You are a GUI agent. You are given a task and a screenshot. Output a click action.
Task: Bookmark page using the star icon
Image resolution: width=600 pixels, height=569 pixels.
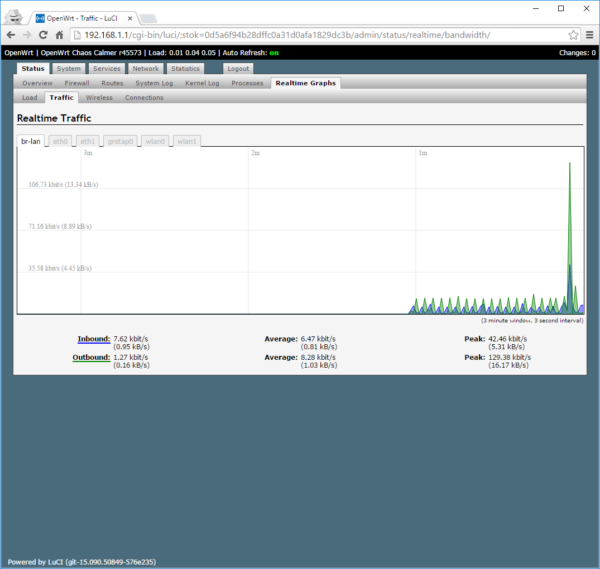pyautogui.click(x=573, y=34)
